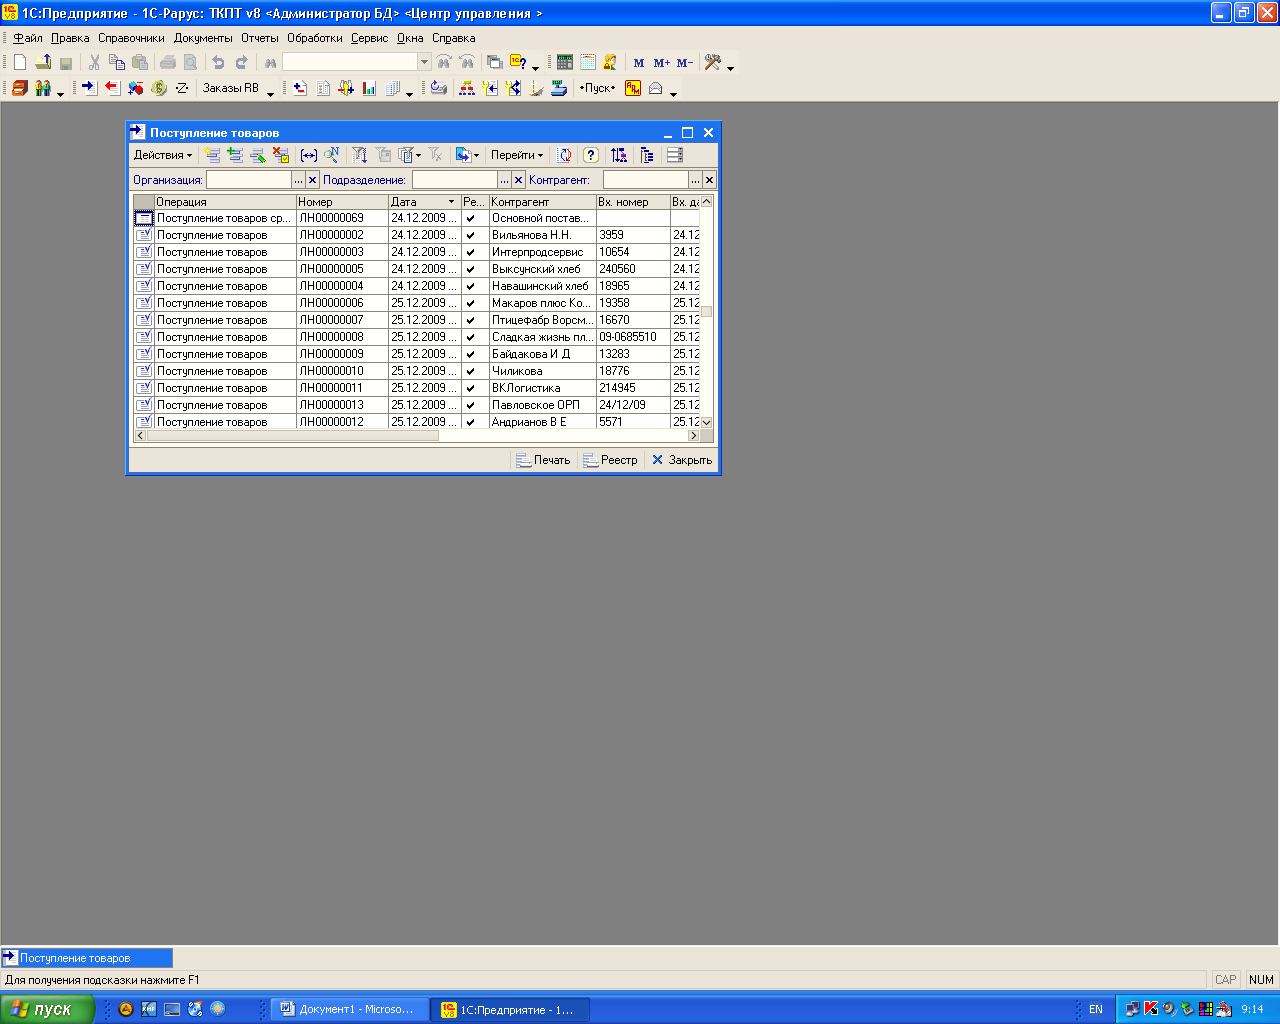Viewport: 1280px width, 1024px height.
Task: Click the Undo arrow icon
Action: click(218, 62)
